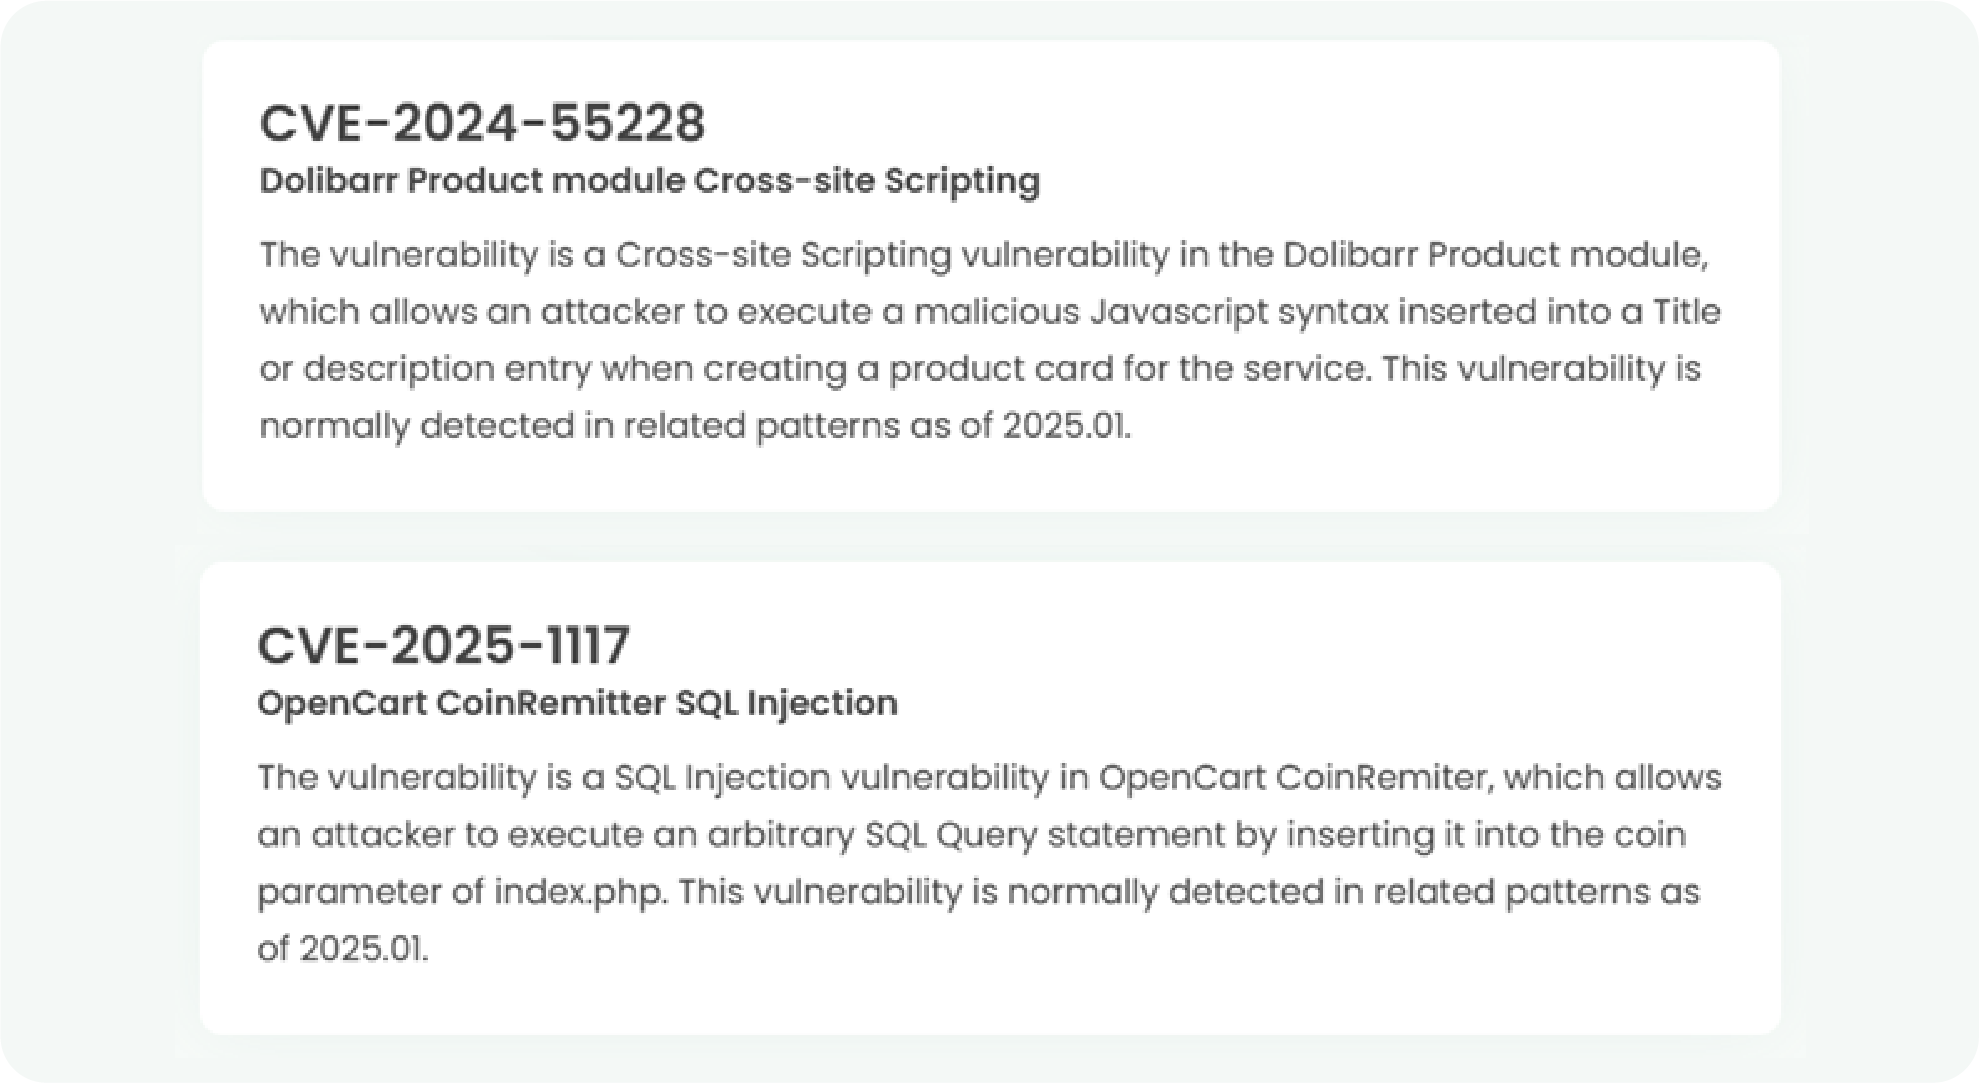This screenshot has height=1083, width=1979.
Task: Open the Dolibarr vulnerability card
Action: 991,276
